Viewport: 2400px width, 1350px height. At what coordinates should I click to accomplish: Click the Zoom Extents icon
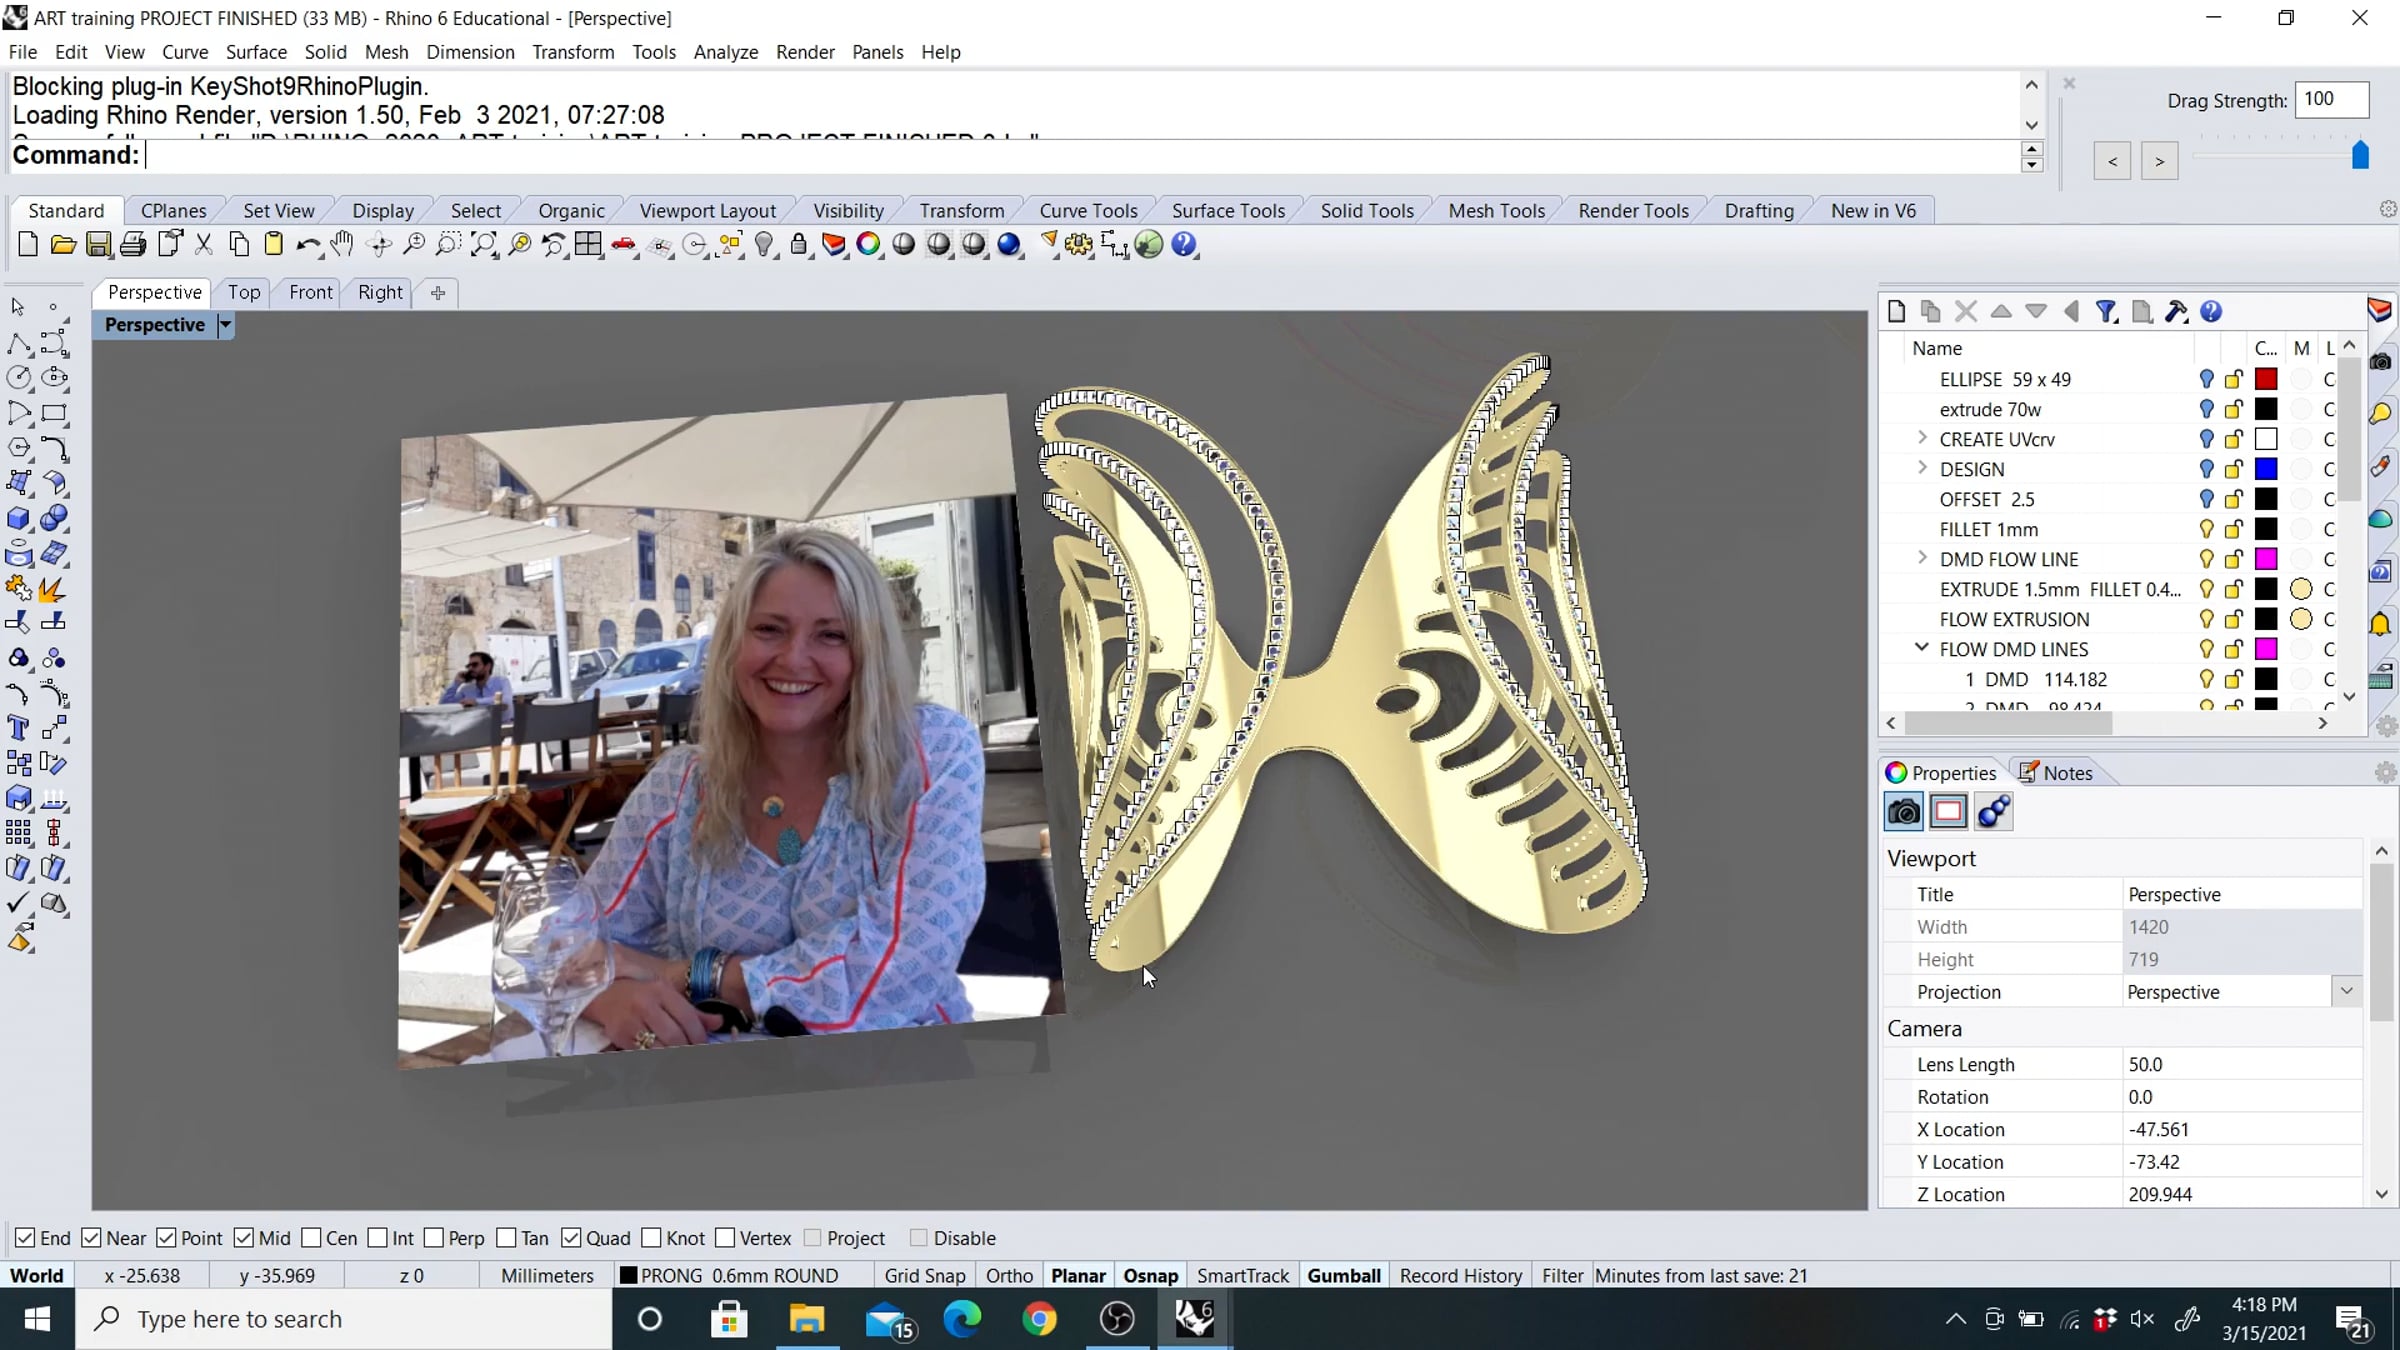click(x=484, y=245)
